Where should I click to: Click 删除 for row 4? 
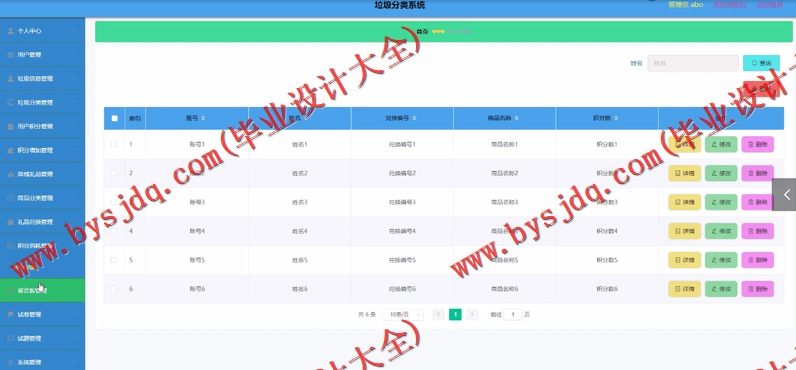(x=757, y=231)
